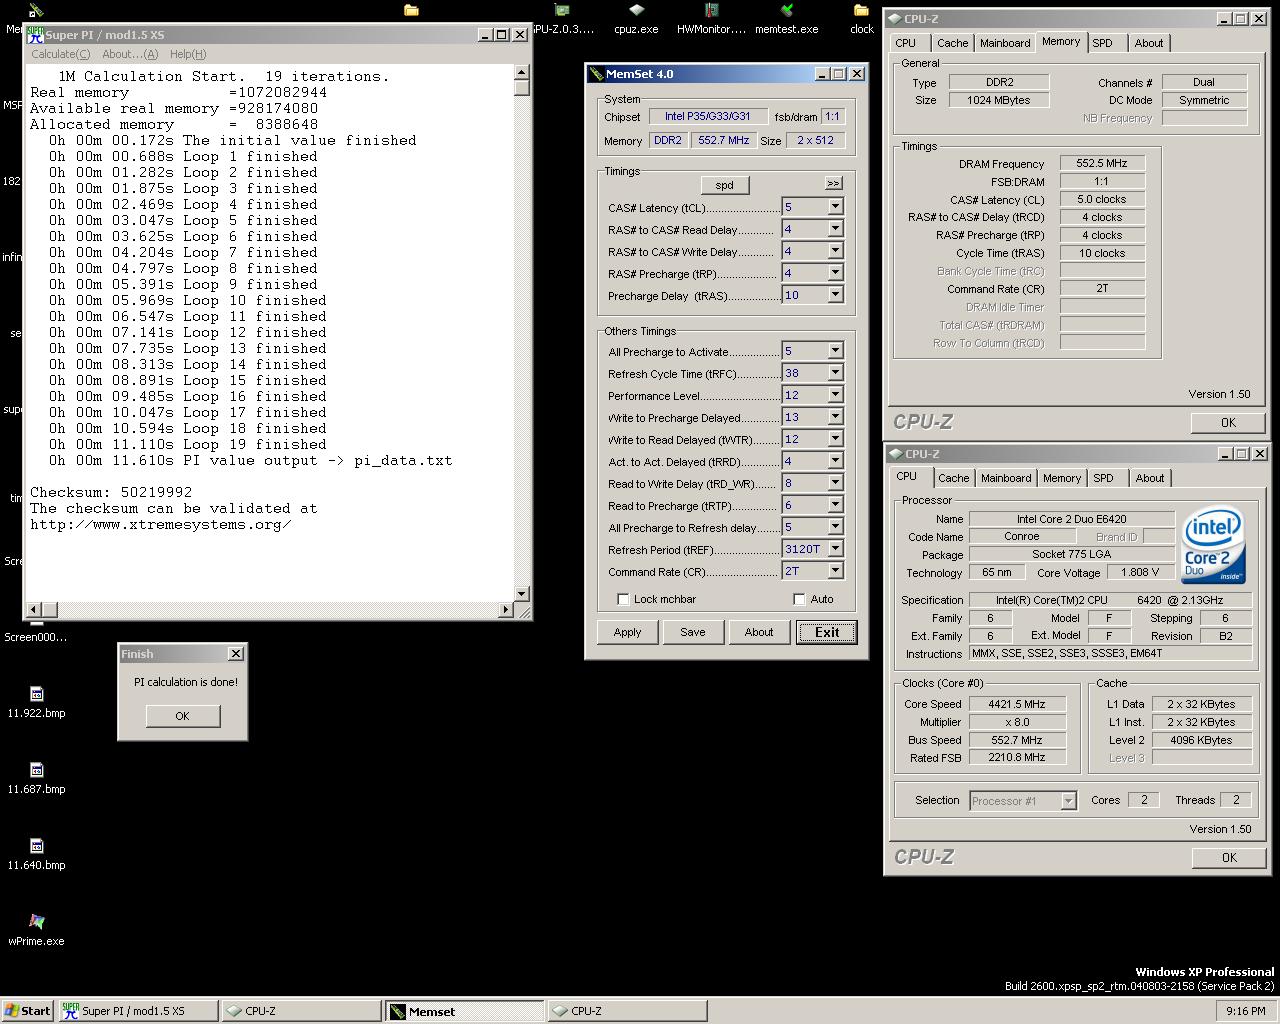Viewport: 1280px width, 1024px height.
Task: Click the title bar icon of the CPU-Z Memory window
Action: pyautogui.click(x=895, y=18)
